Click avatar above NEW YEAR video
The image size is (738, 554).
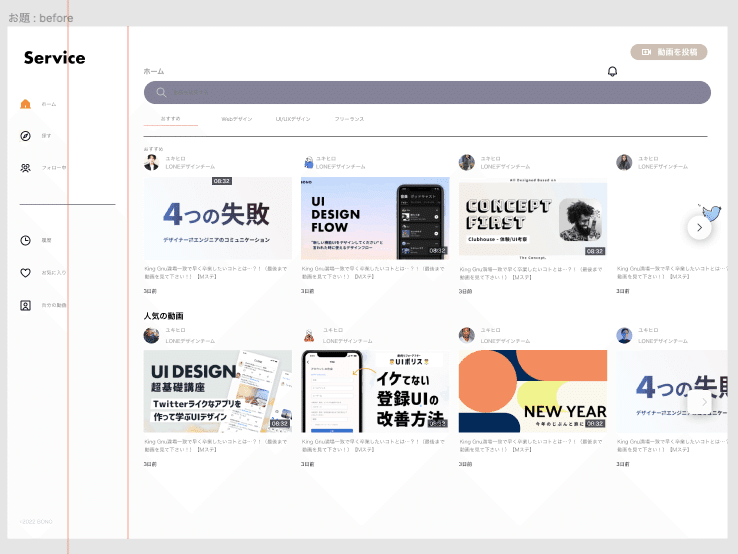tap(466, 336)
